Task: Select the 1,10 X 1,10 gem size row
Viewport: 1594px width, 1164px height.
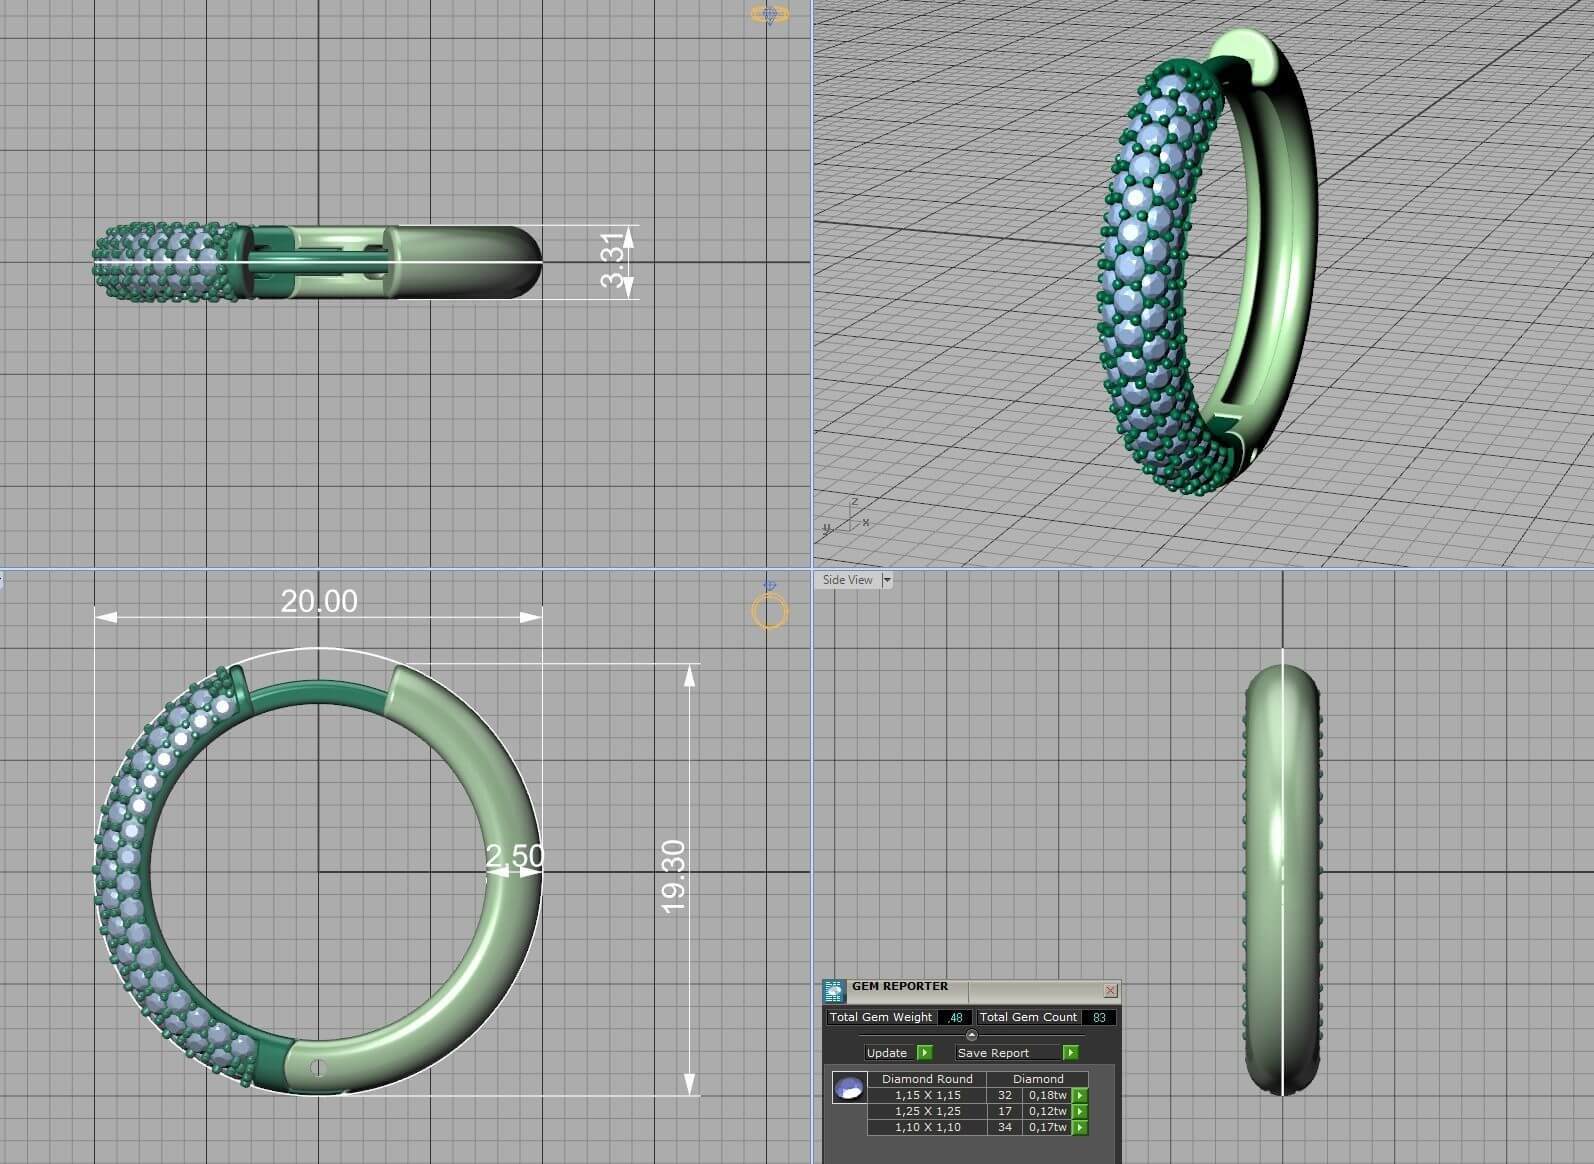Action: [x=977, y=1128]
